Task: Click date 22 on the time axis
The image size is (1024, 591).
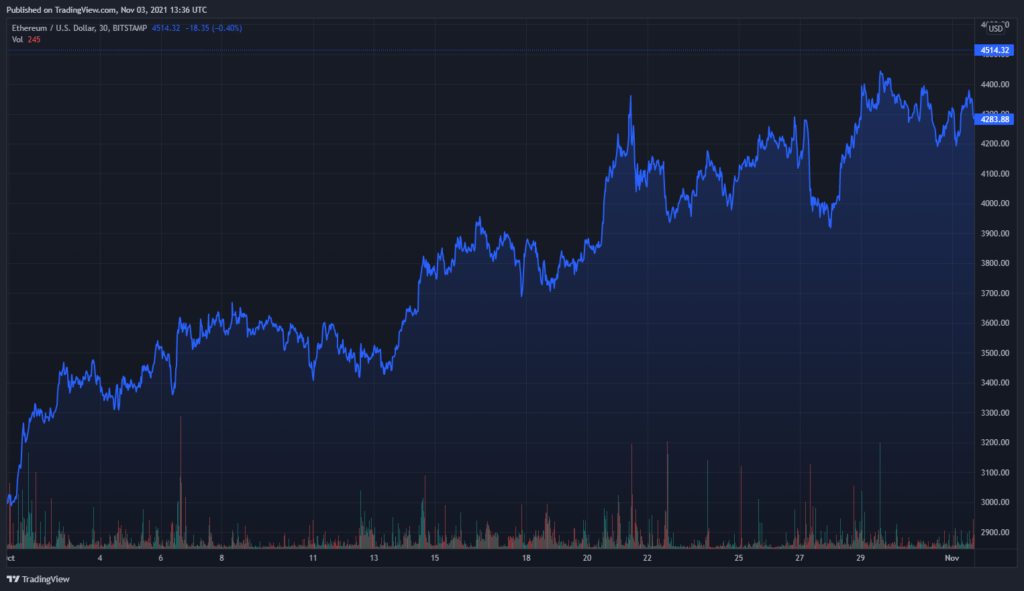Action: [647, 558]
